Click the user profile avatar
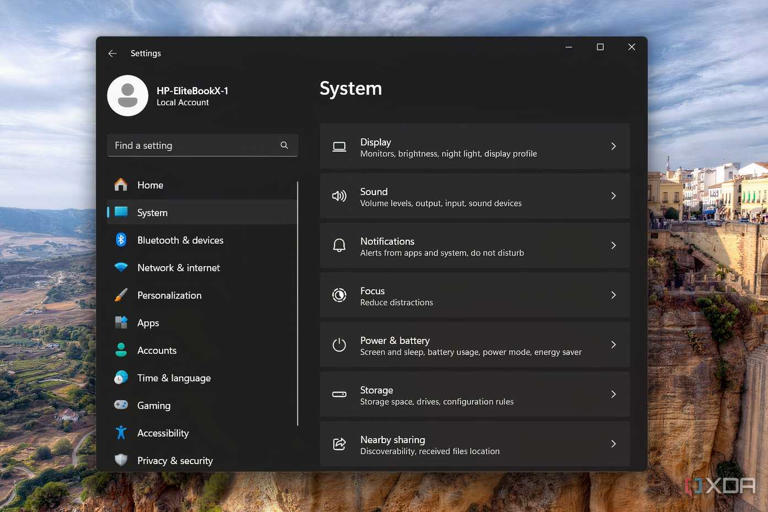Viewport: 768px width, 512px height. [128, 96]
